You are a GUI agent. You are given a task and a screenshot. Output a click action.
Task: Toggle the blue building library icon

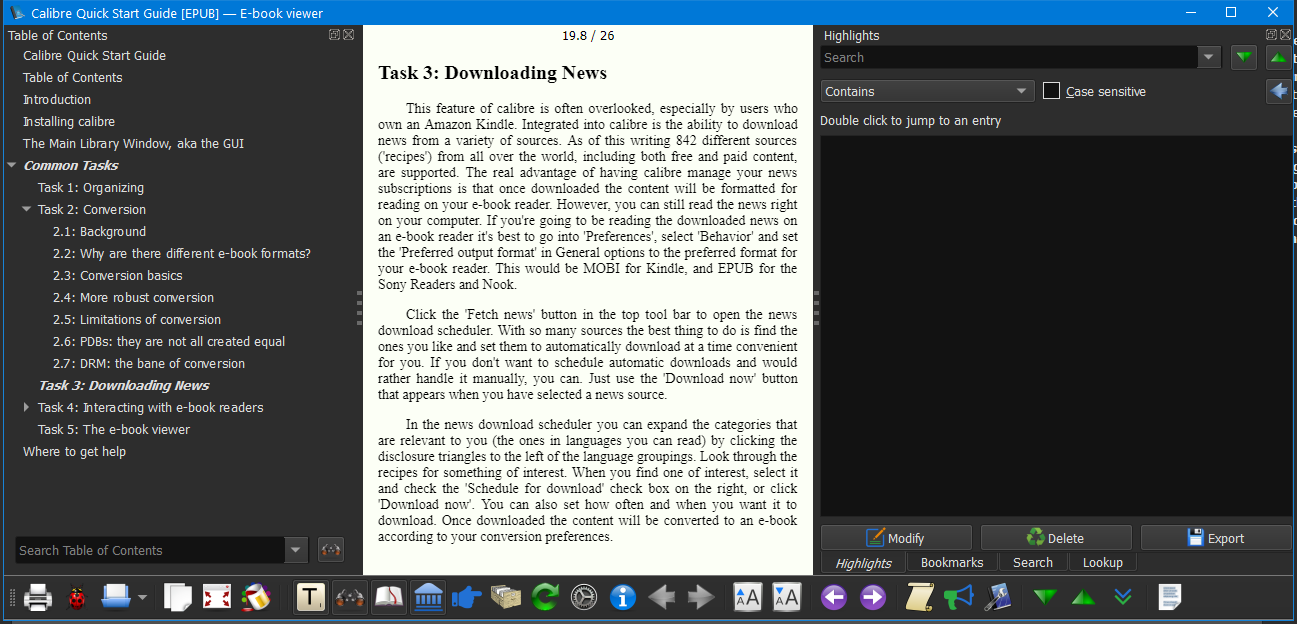pyautogui.click(x=428, y=598)
